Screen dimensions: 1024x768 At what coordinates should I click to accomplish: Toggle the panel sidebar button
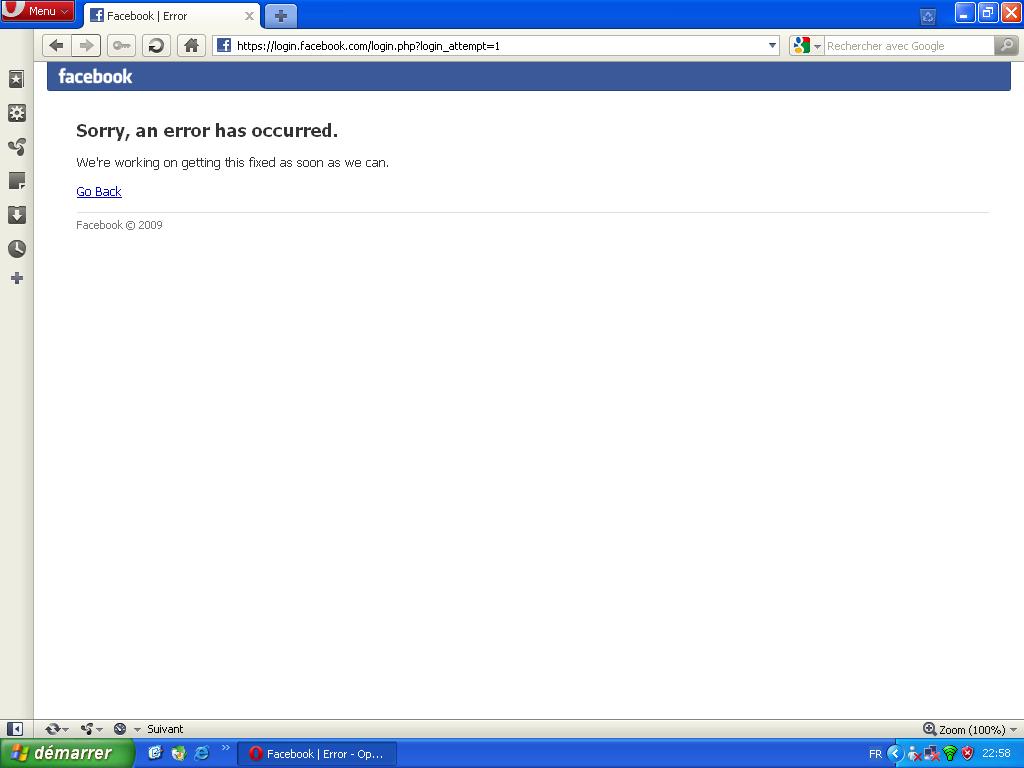pos(15,729)
